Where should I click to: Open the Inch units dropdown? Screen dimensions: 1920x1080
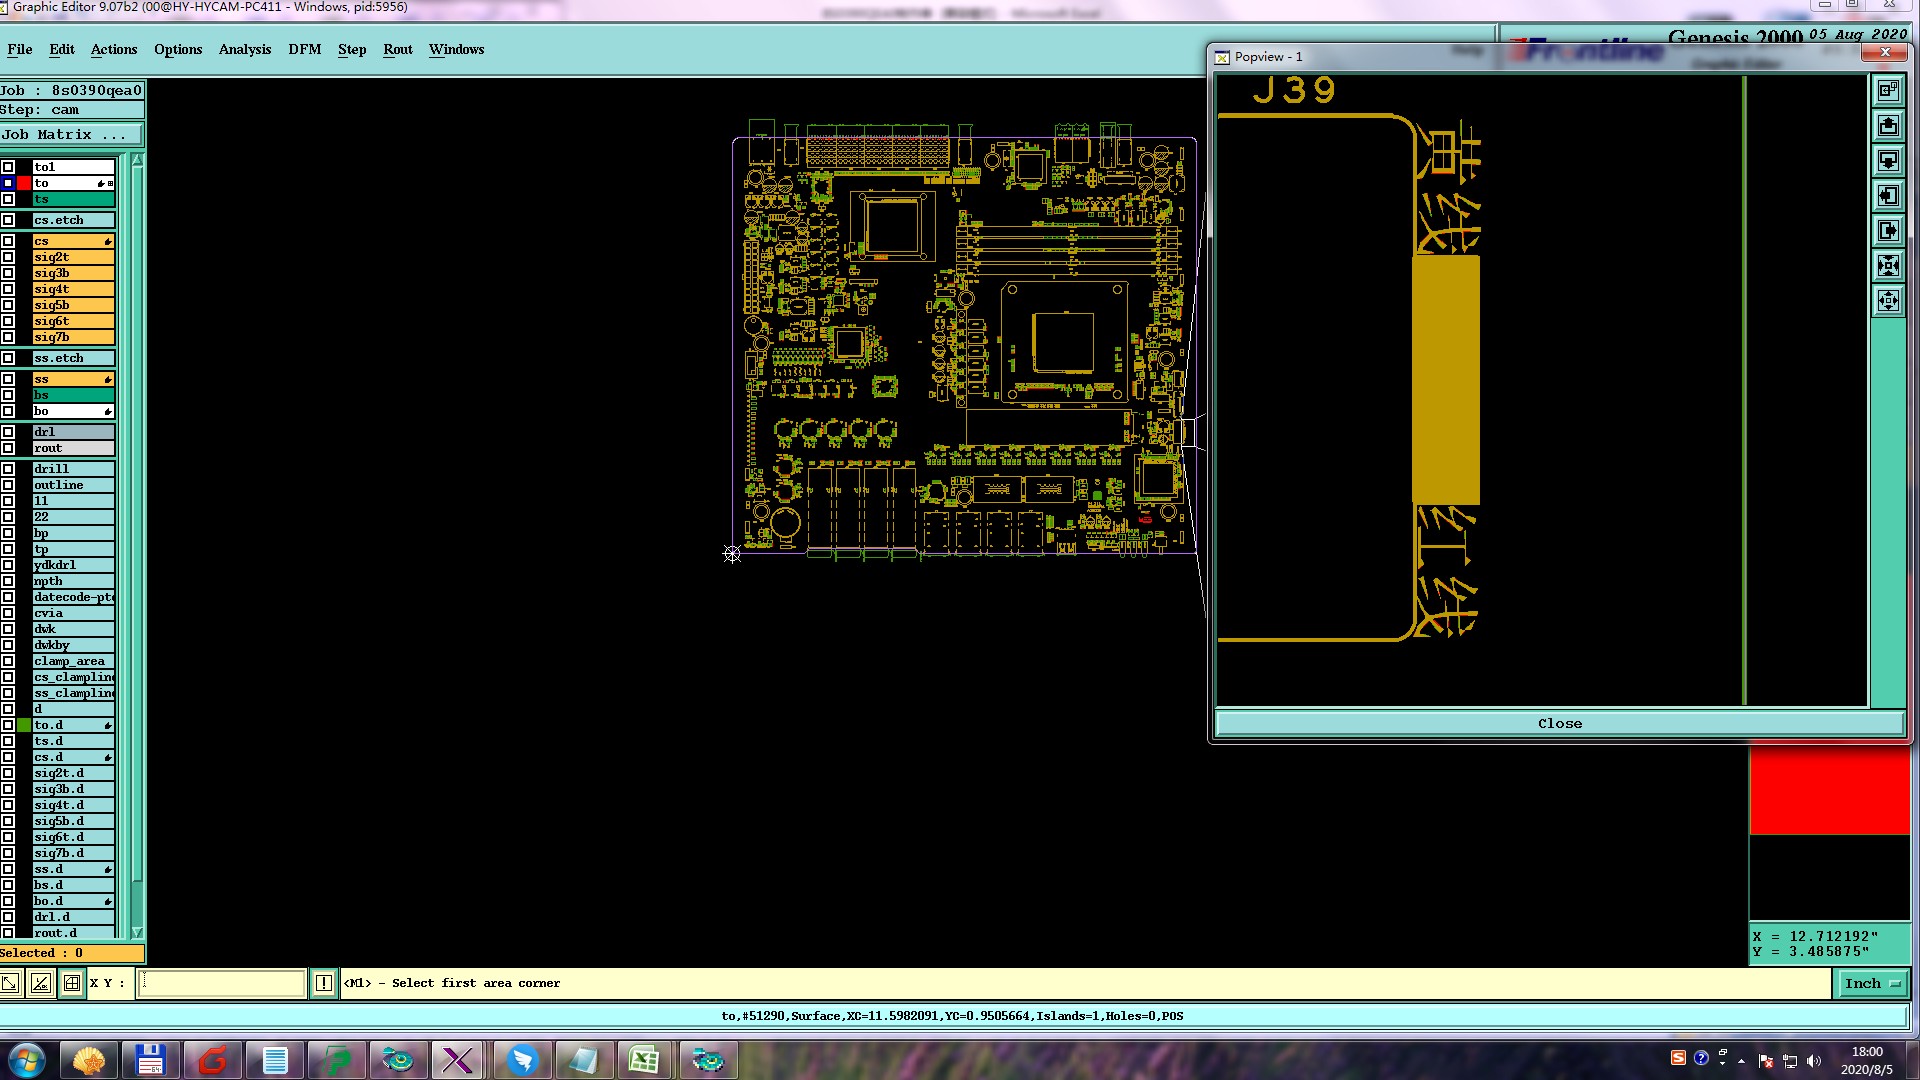(x=1872, y=983)
